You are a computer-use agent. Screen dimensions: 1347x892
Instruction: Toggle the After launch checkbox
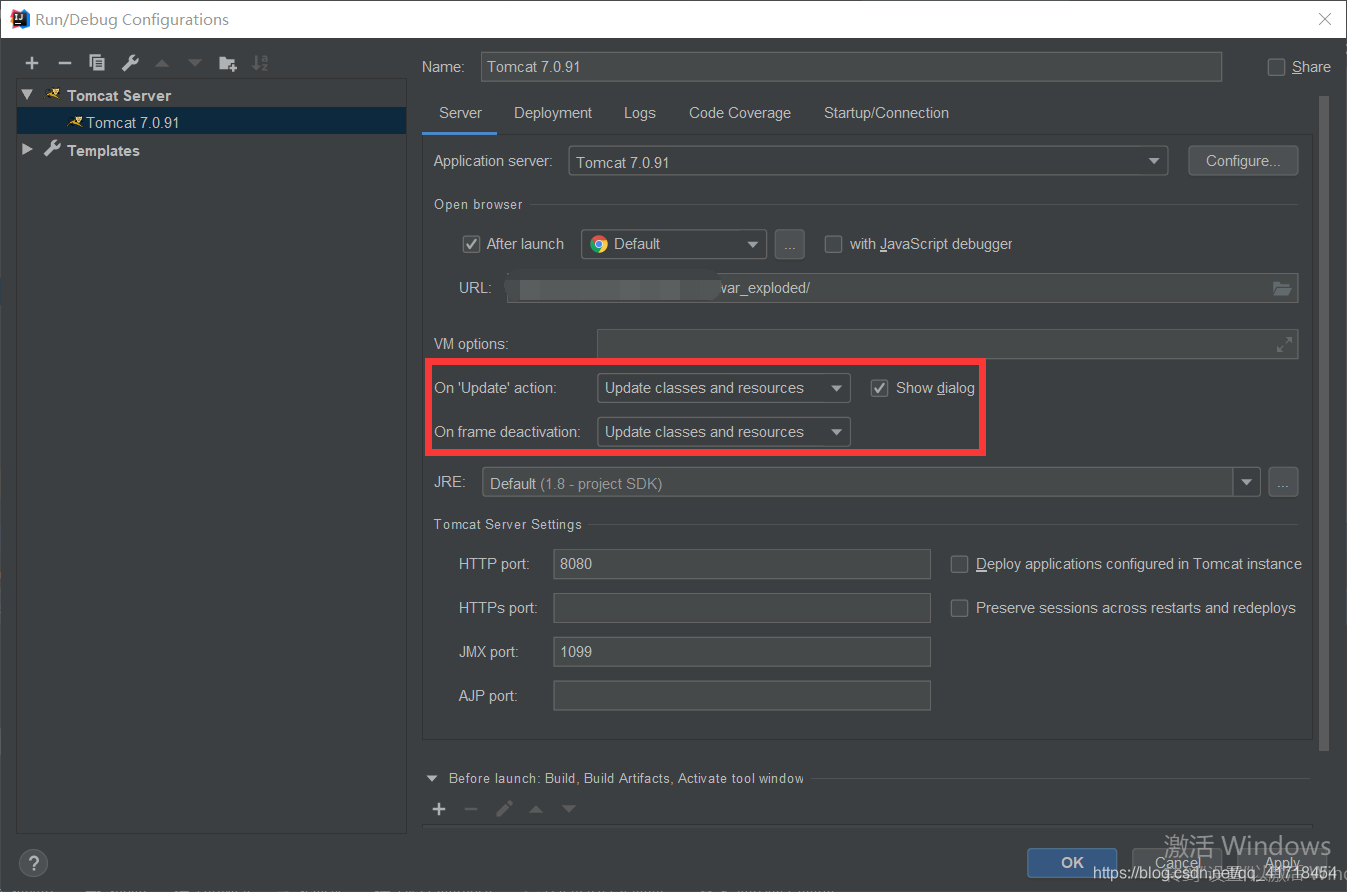471,244
